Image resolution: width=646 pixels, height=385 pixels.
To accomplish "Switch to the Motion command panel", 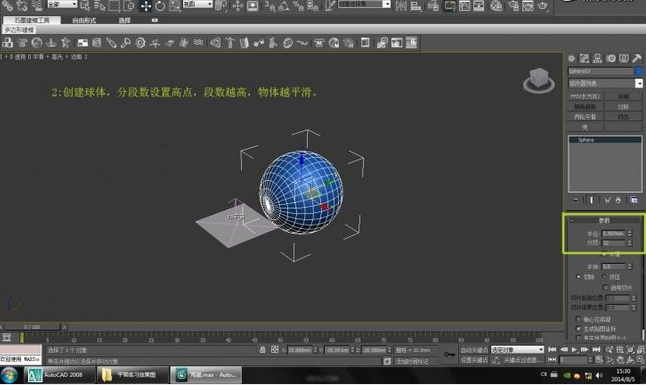I will click(x=611, y=59).
